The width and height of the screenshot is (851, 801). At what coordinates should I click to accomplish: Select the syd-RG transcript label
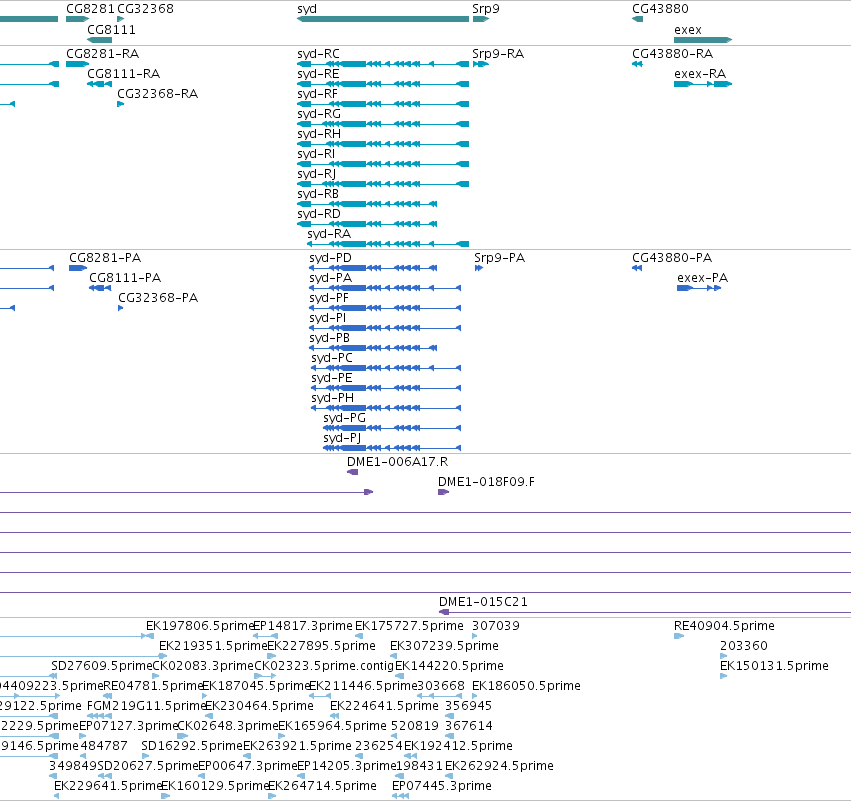click(x=319, y=114)
